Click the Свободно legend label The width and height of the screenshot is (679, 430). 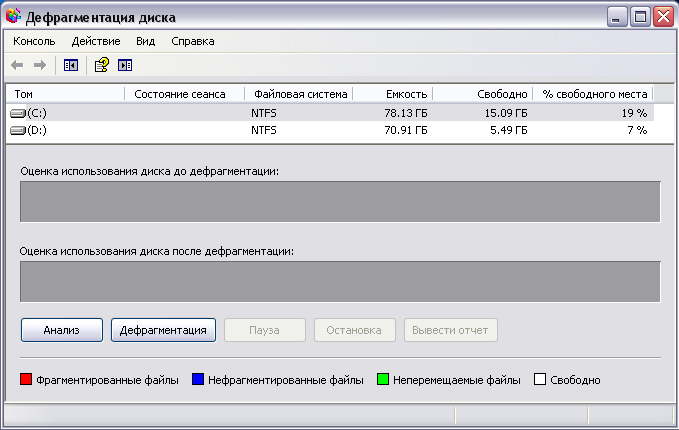575,380
